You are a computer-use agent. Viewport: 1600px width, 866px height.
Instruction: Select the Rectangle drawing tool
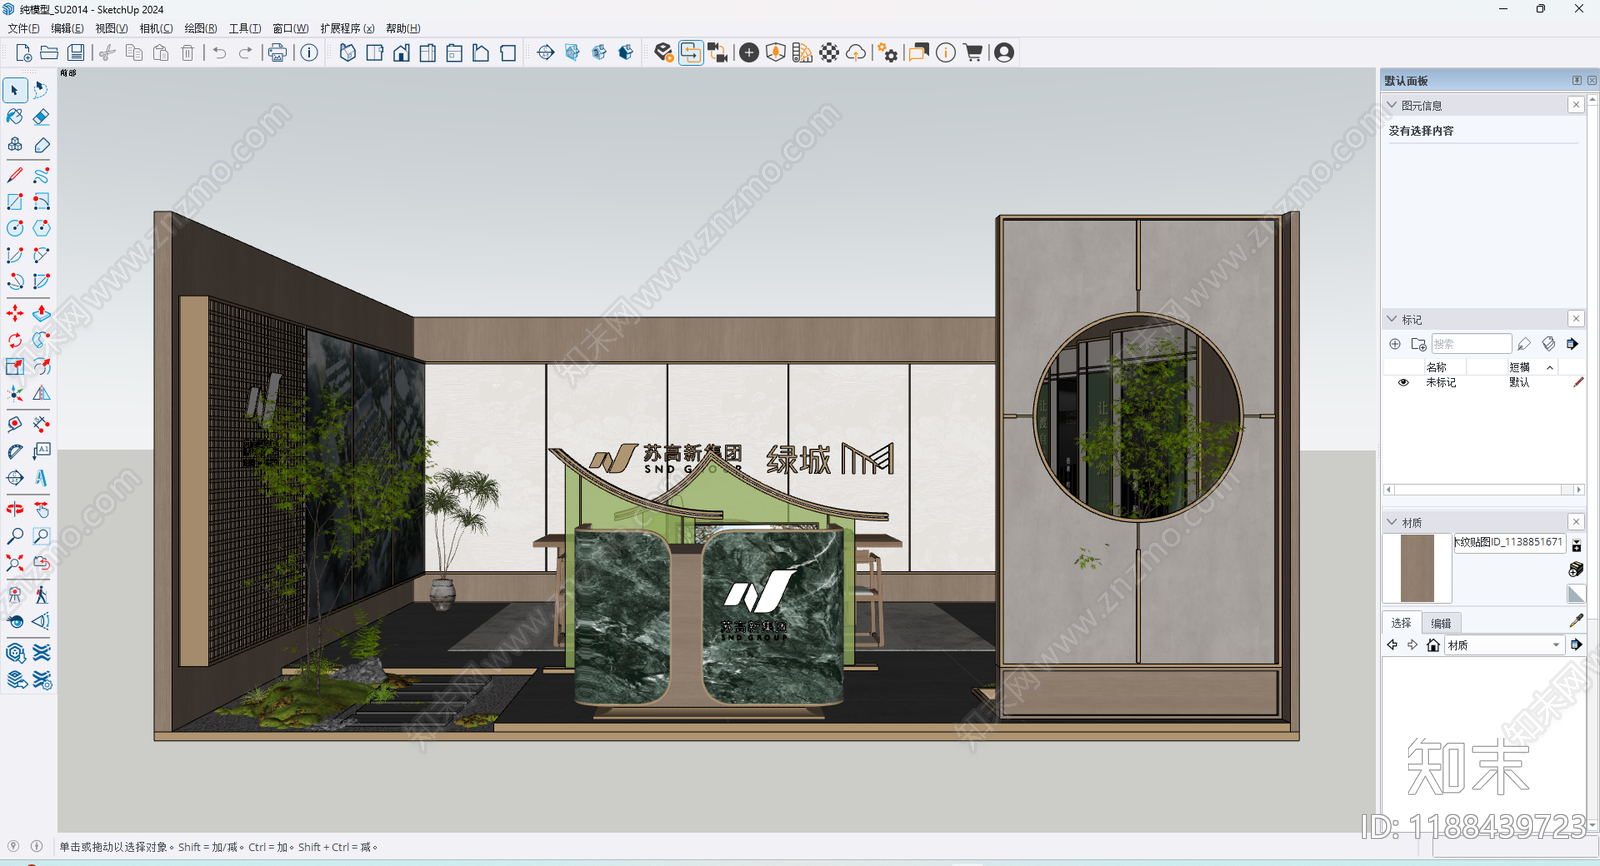[15, 202]
